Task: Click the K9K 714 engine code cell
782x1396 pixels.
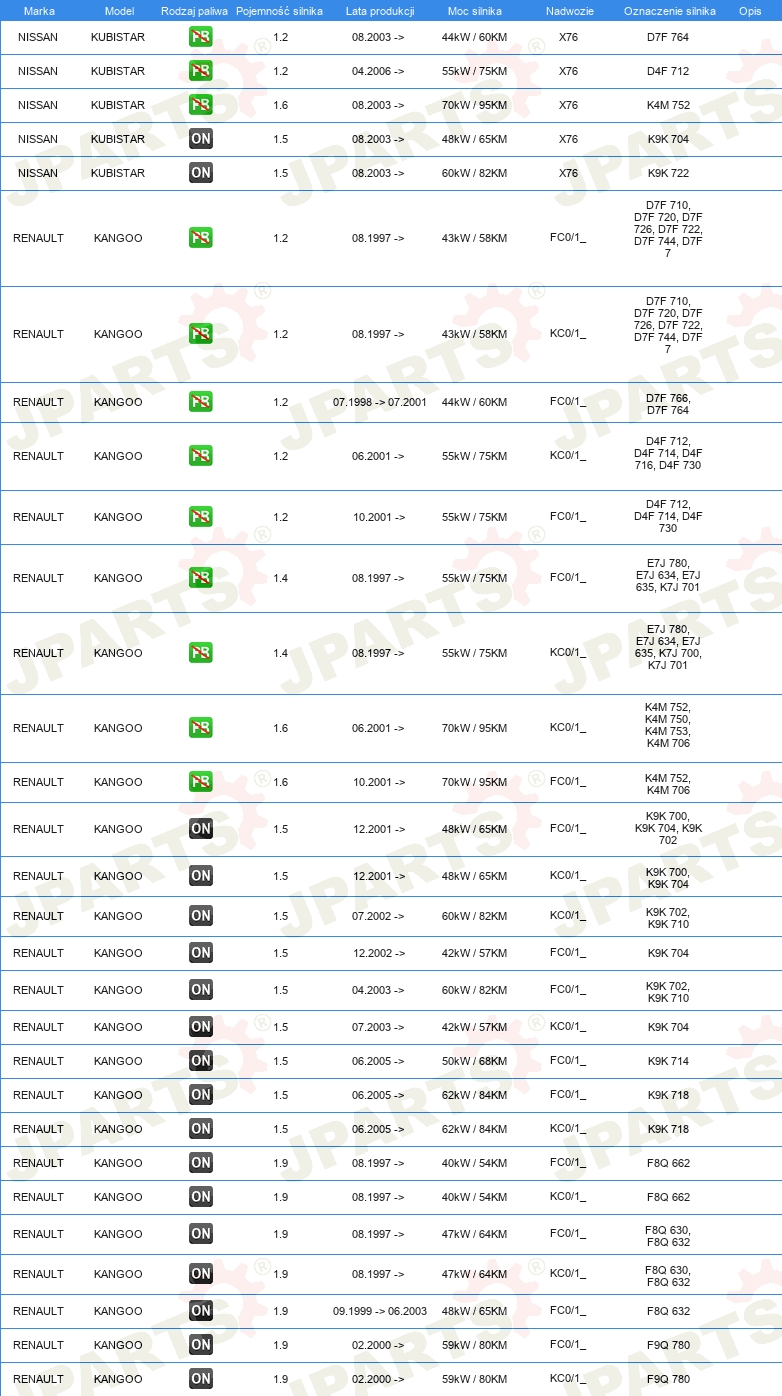Action: pyautogui.click(x=668, y=1061)
